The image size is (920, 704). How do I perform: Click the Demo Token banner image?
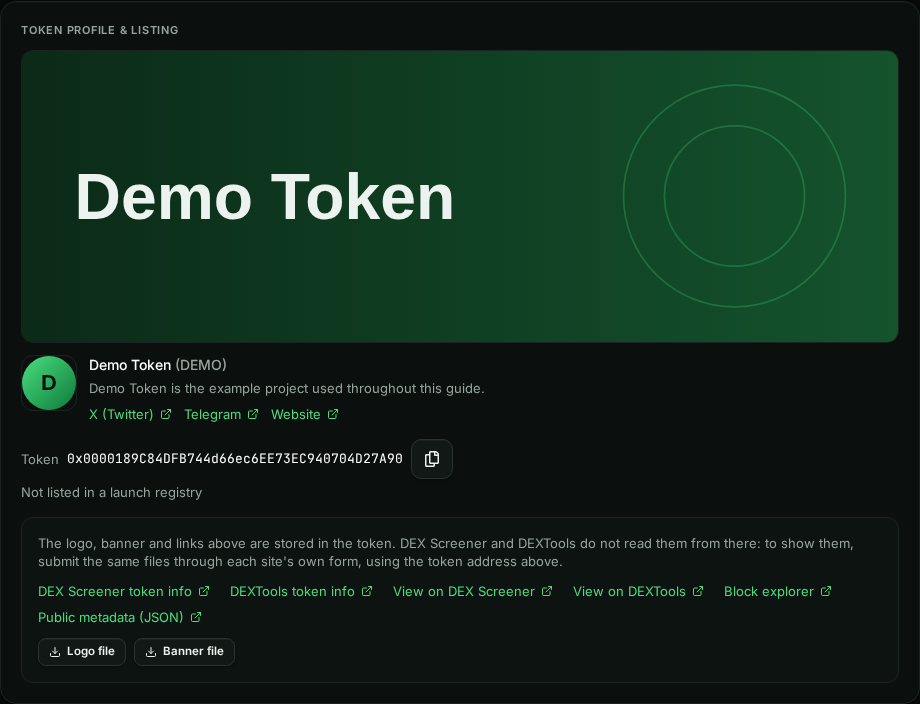tap(459, 196)
